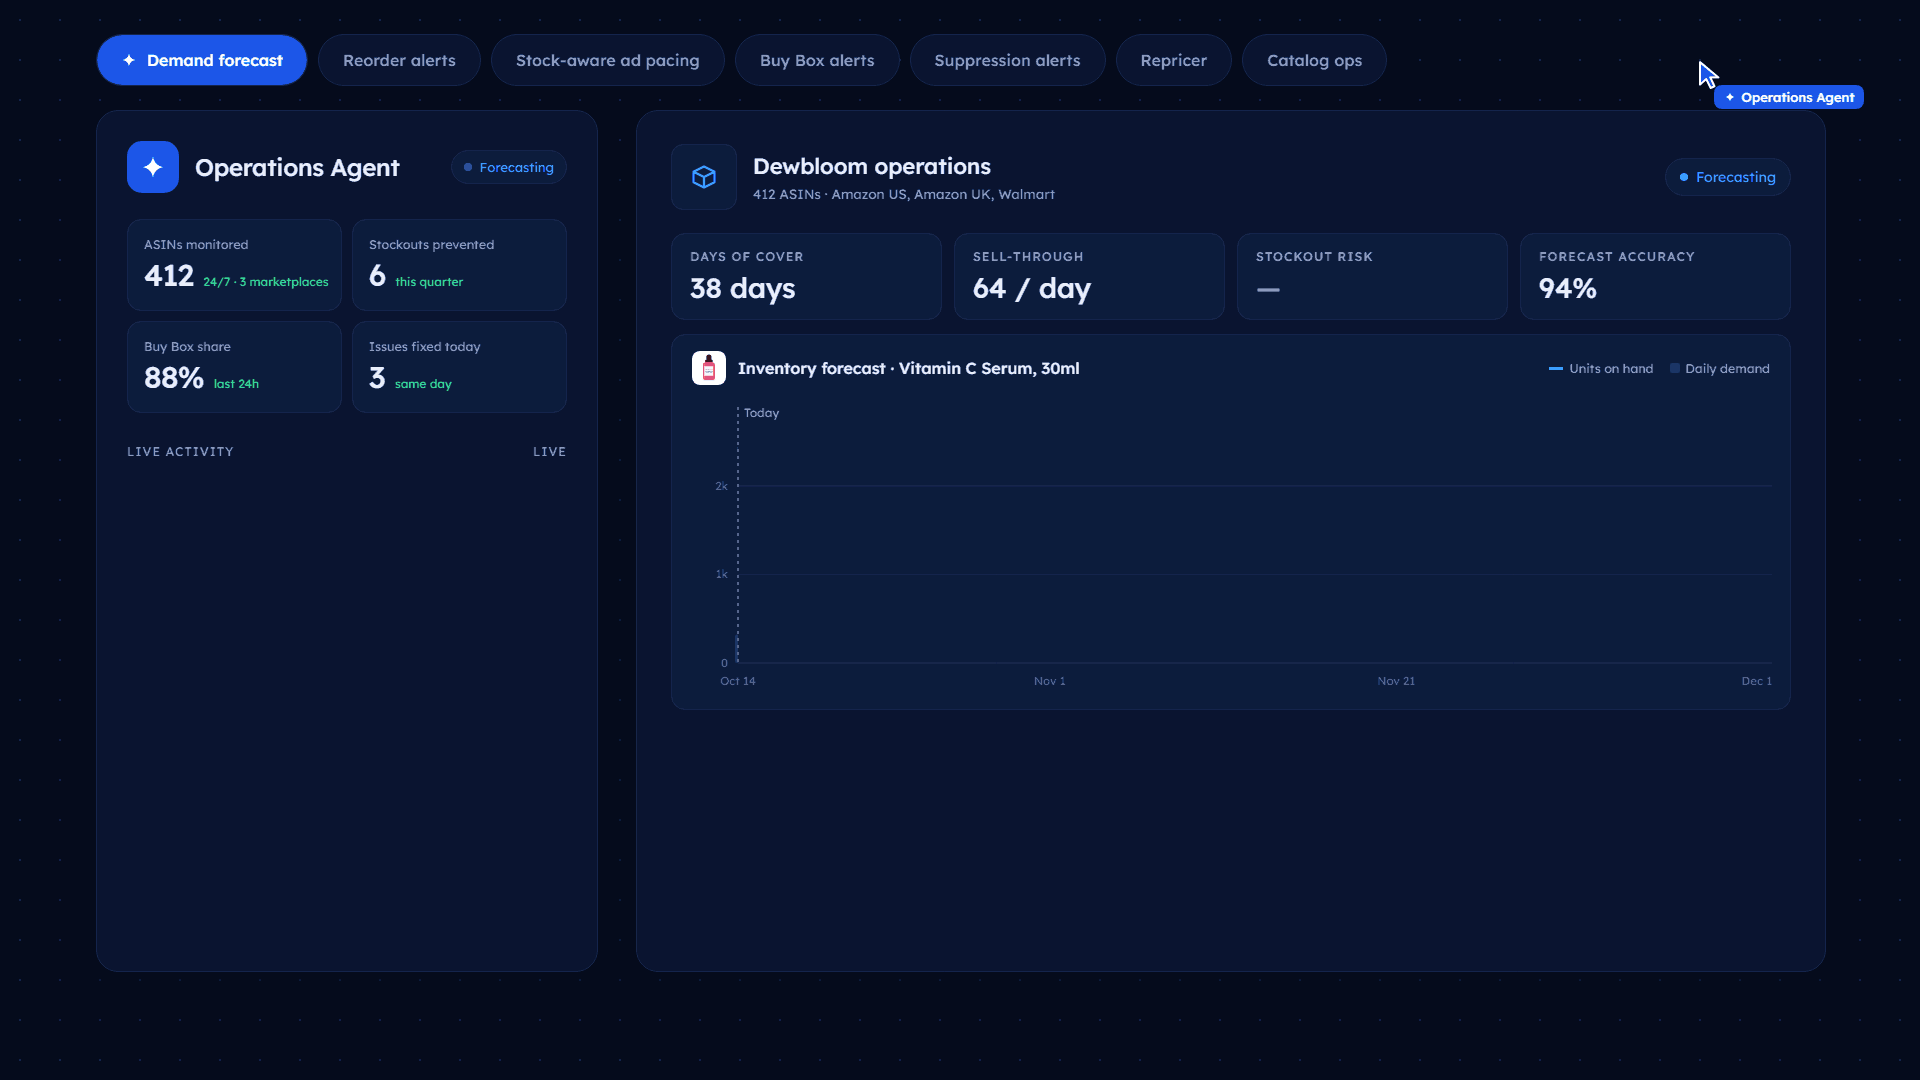Screen dimensions: 1920x1080
Task: Toggle Units on hand legend item
Action: (1600, 368)
